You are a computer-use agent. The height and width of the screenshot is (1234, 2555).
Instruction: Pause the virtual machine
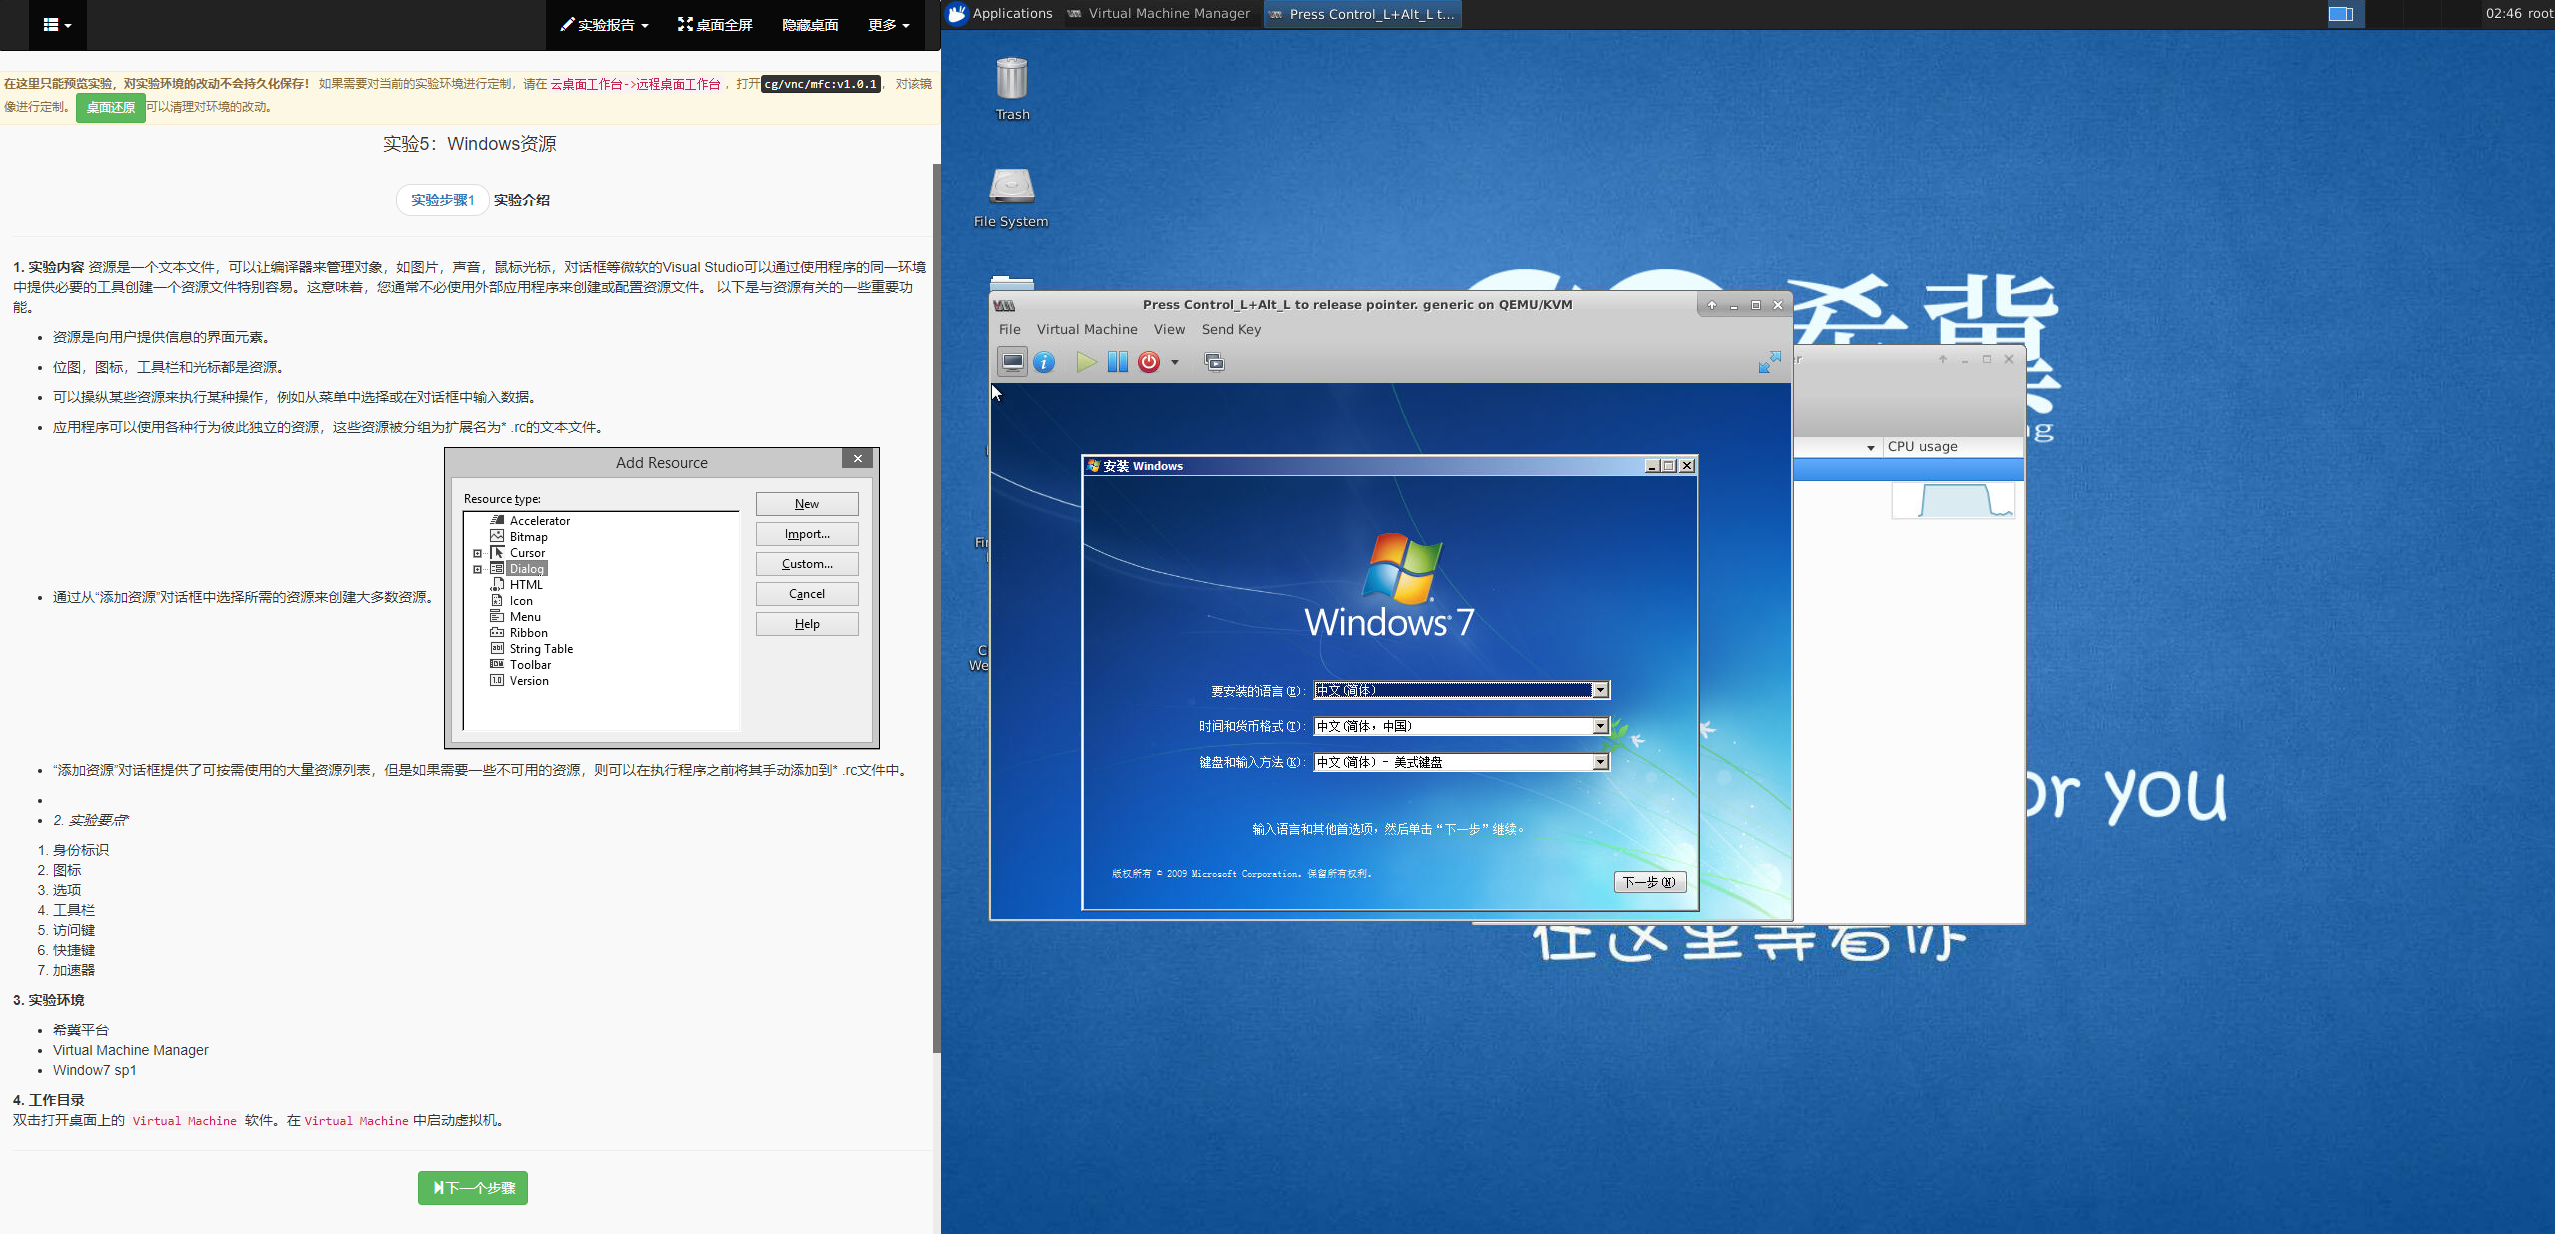point(1118,362)
